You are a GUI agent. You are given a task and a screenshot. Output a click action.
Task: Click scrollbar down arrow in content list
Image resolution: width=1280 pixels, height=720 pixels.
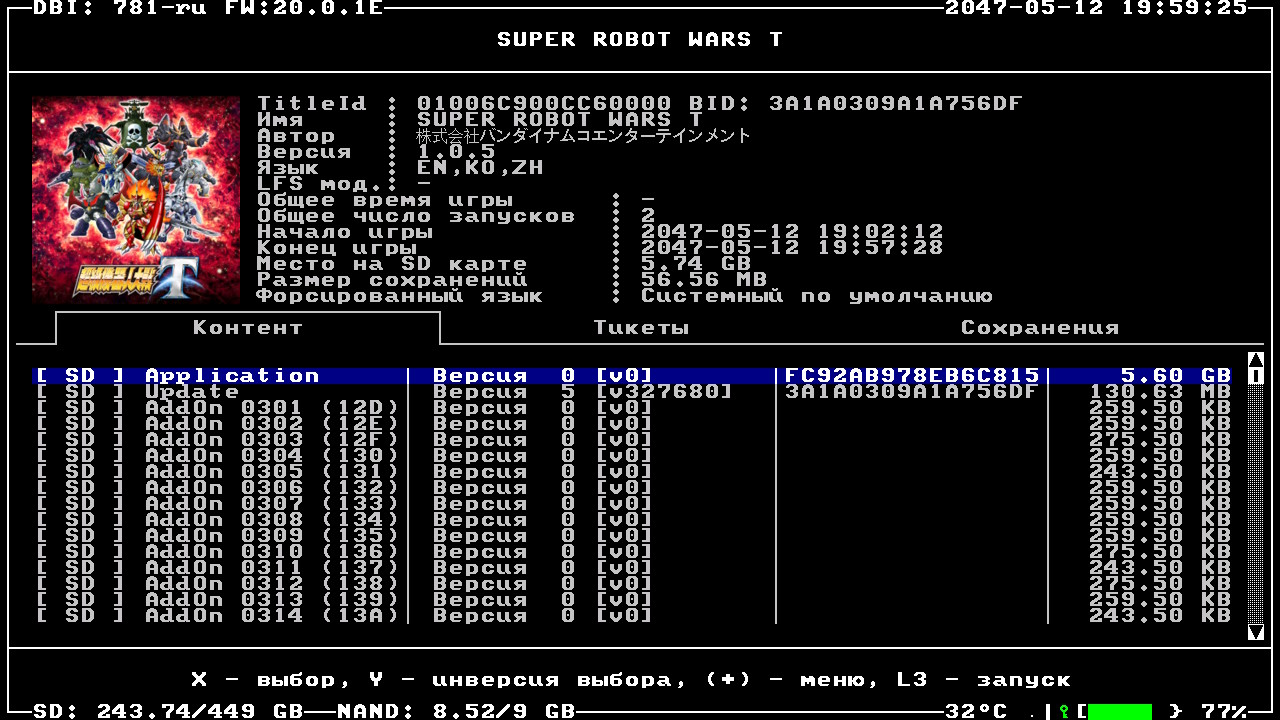pyautogui.click(x=1256, y=632)
